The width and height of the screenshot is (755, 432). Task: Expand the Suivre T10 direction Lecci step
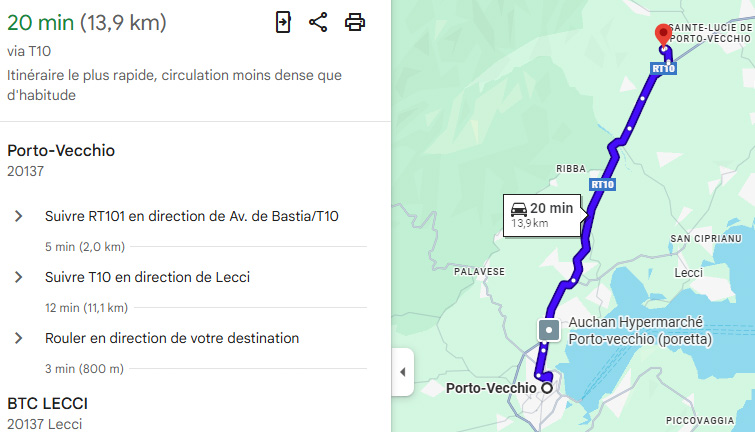point(18,277)
